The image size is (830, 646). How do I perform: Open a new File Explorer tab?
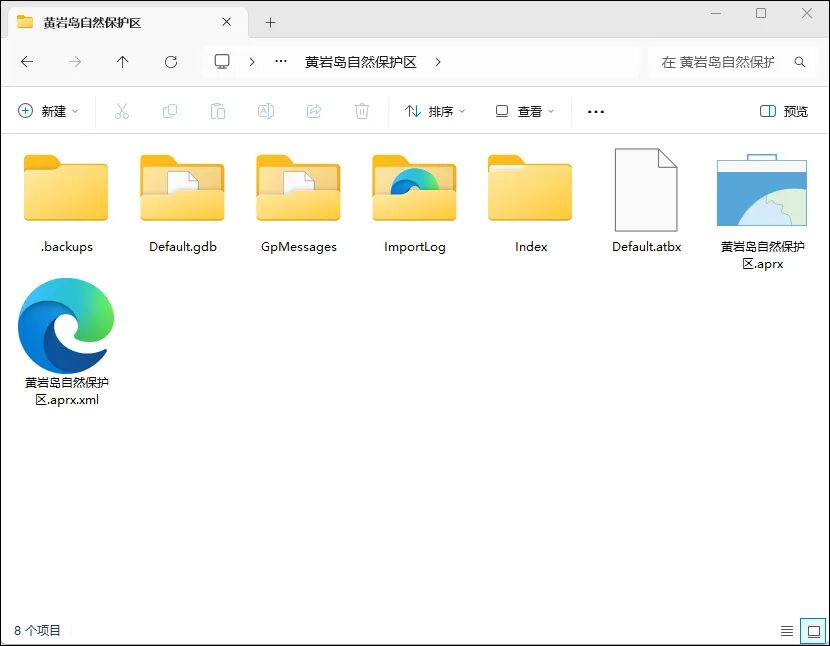[270, 21]
